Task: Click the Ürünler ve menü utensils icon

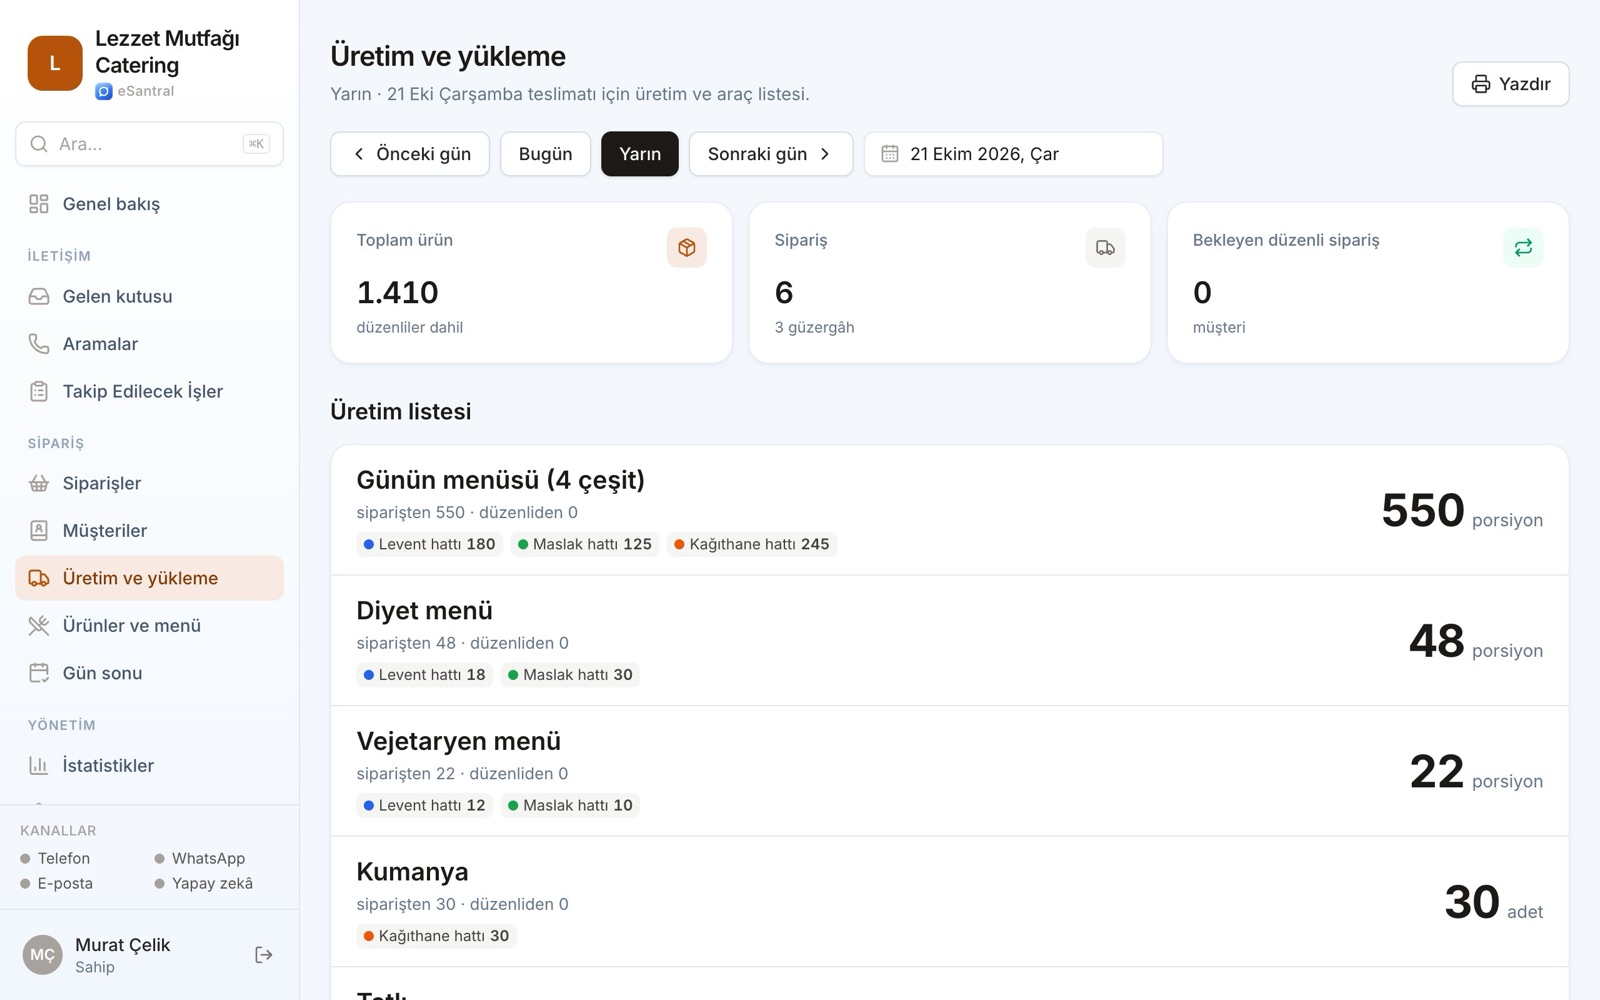Action: (39, 626)
